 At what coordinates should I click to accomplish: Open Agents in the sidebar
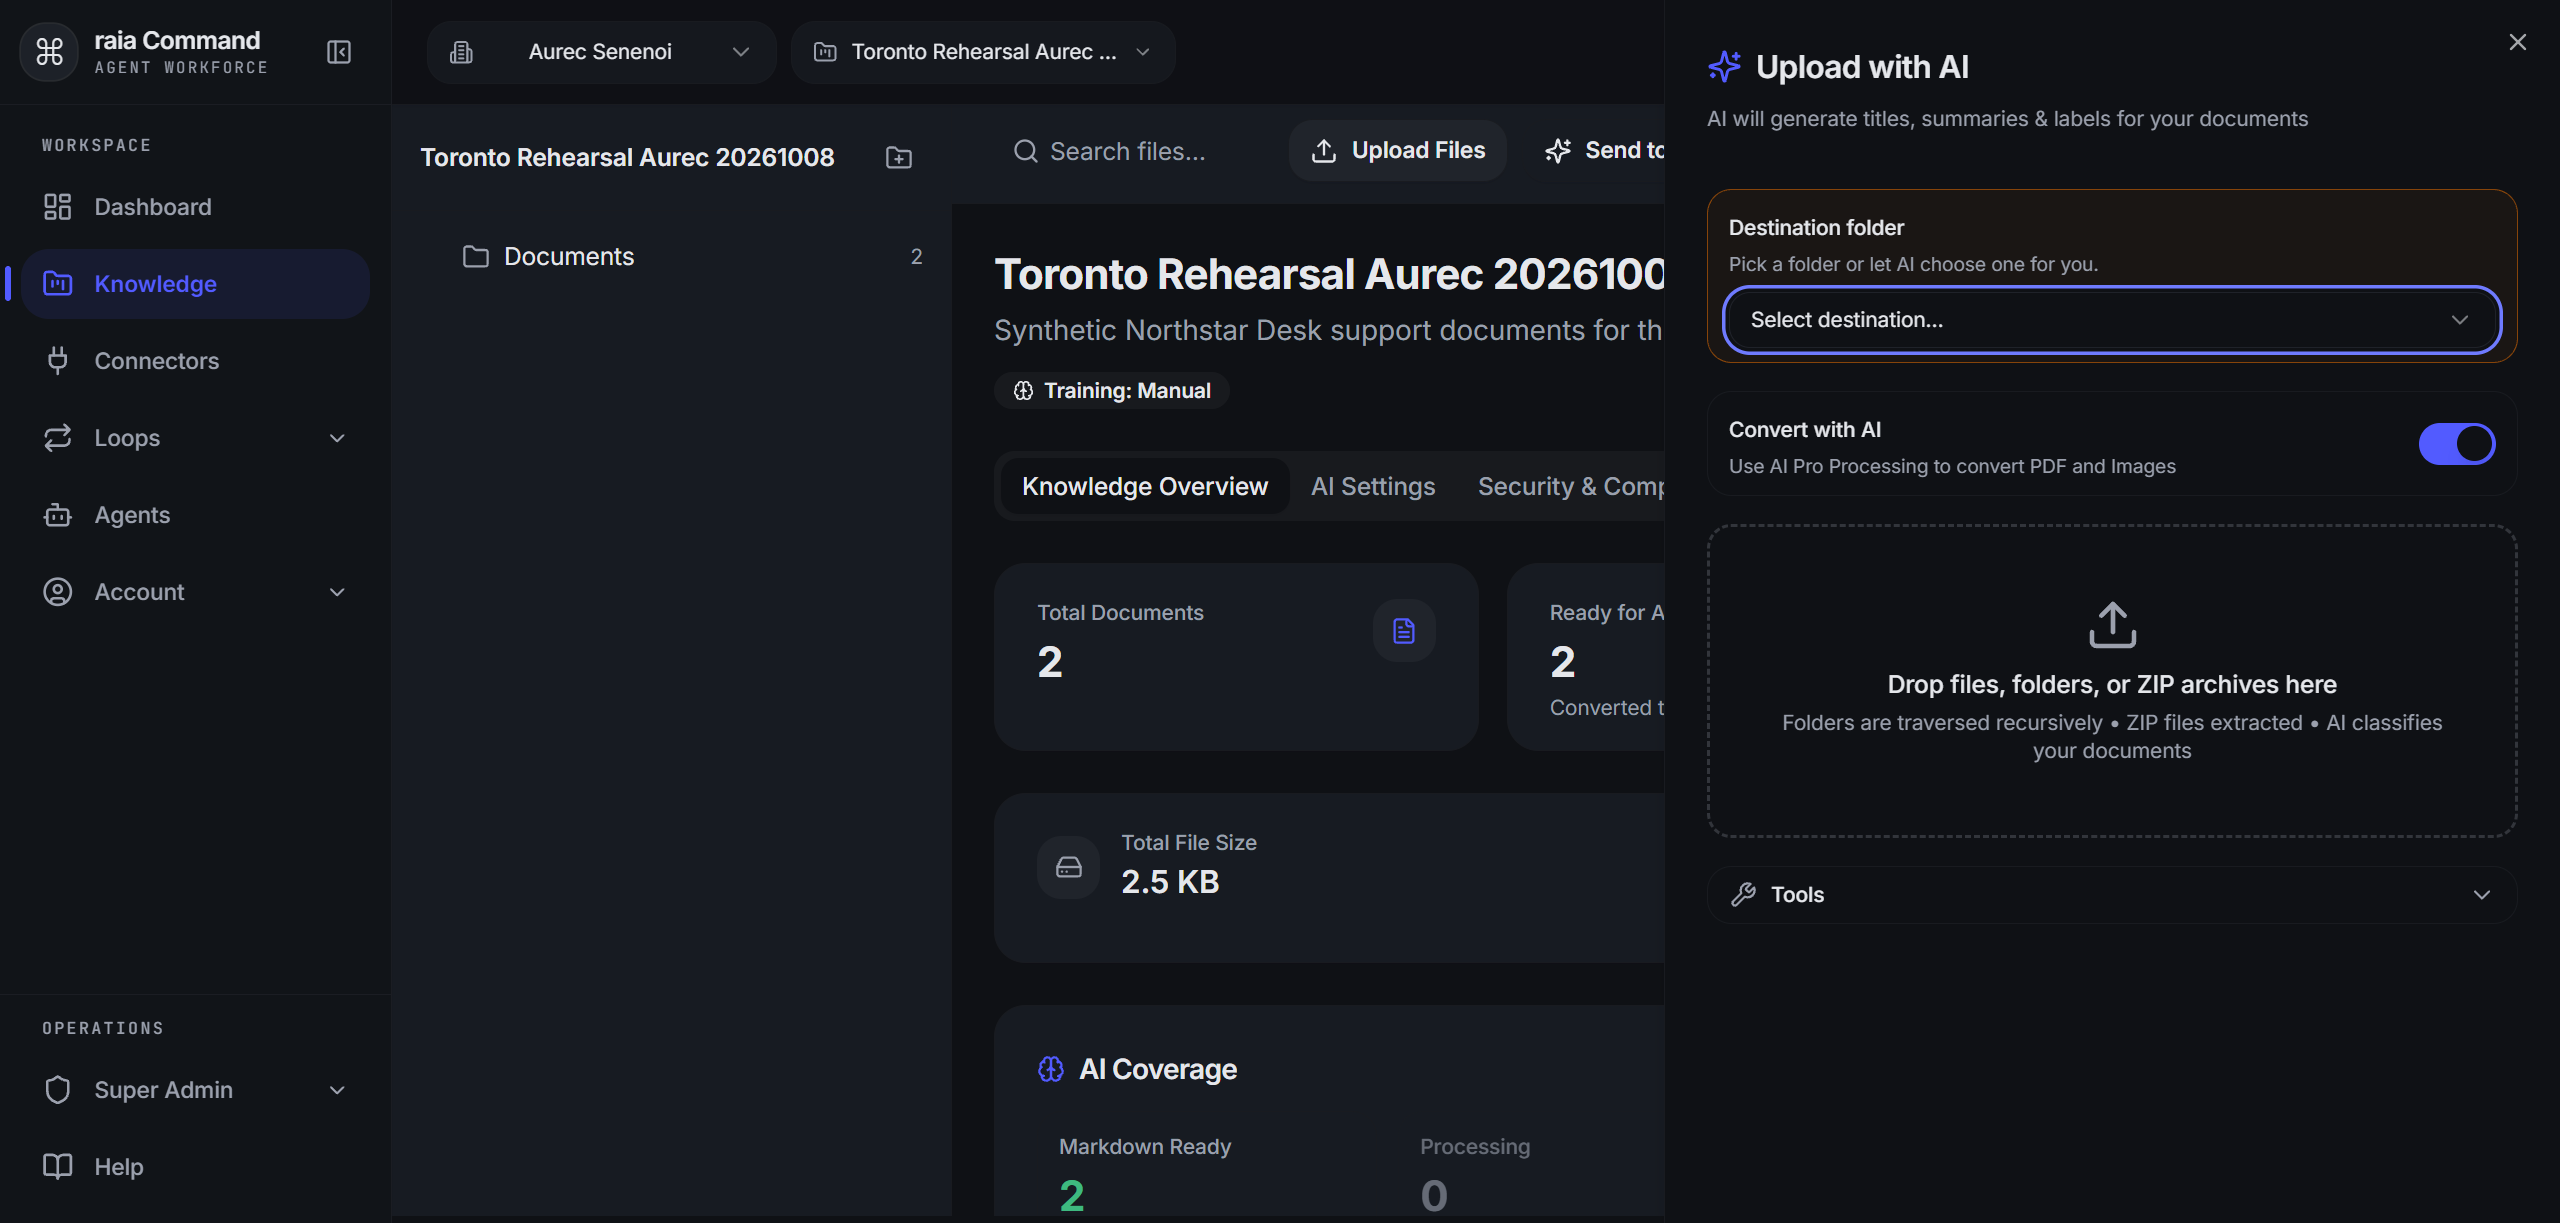tap(195, 515)
